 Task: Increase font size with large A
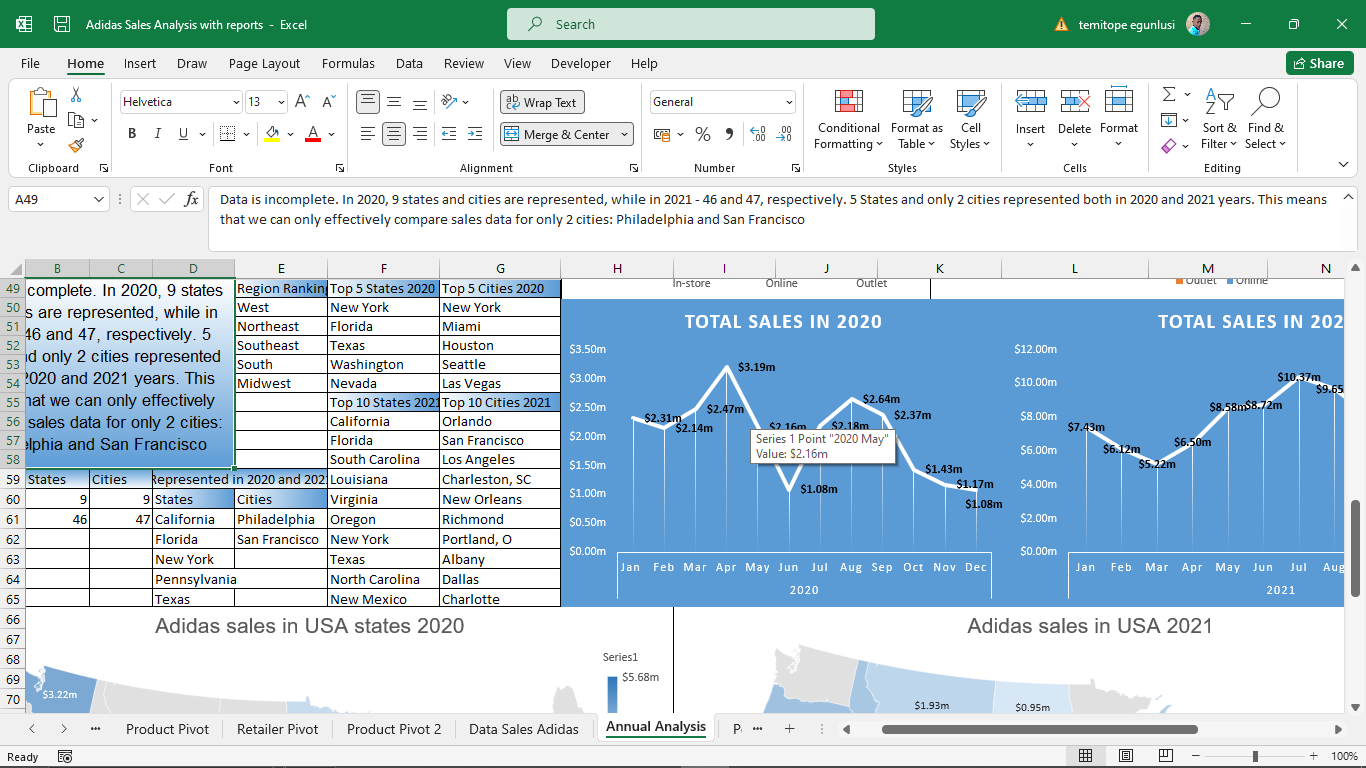(304, 102)
